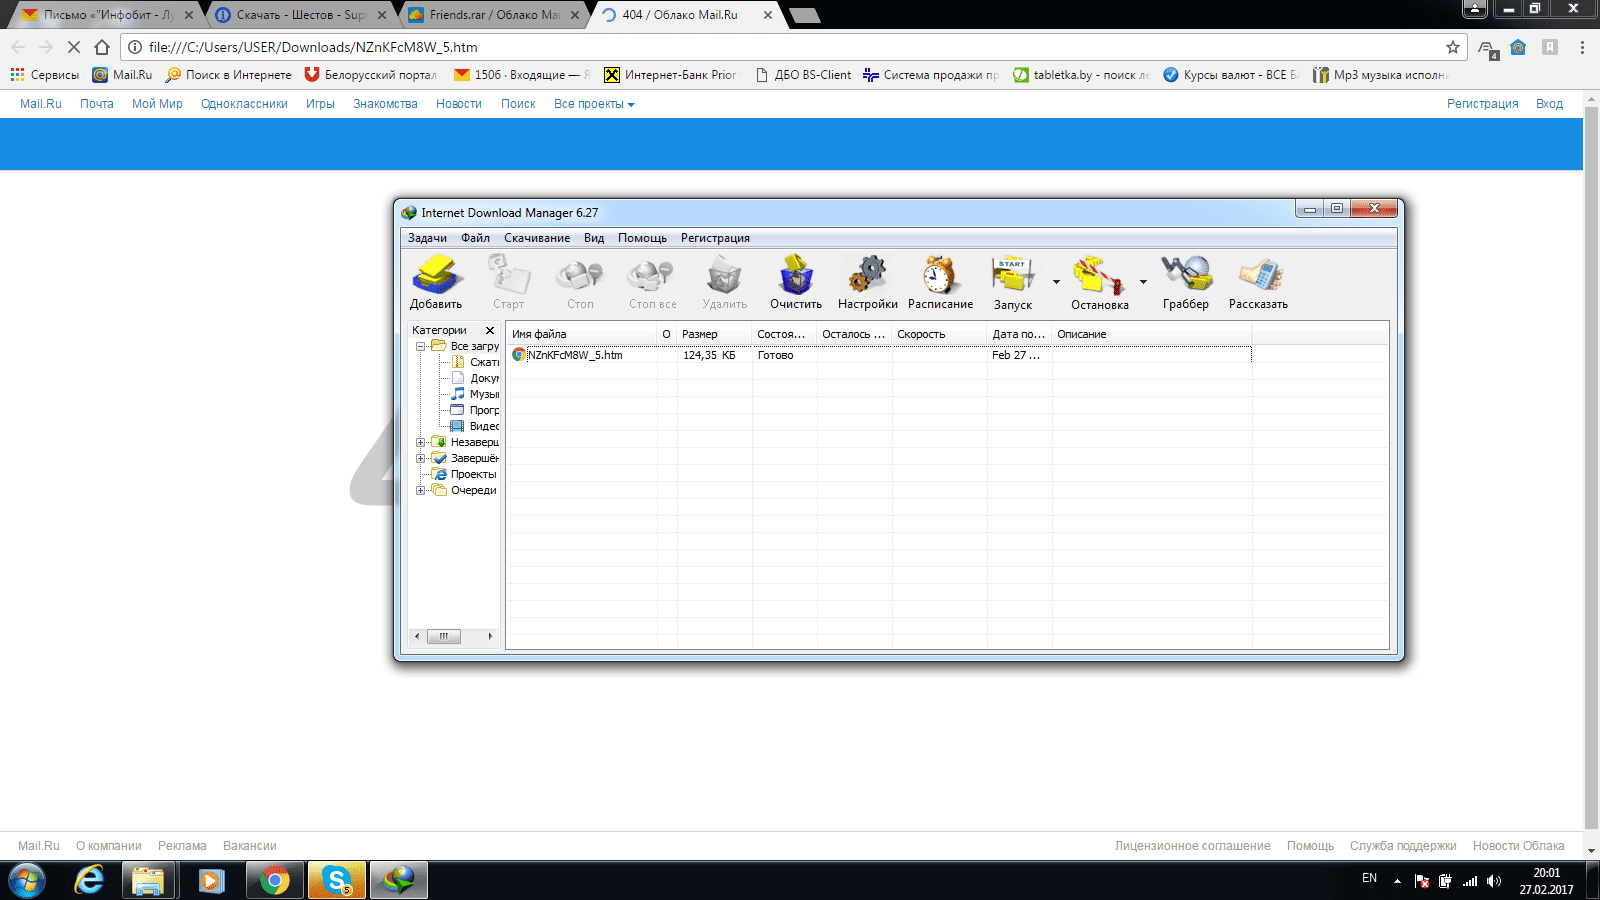Select the NZnKFcM8W_5.htm download row
The height and width of the screenshot is (900, 1600).
(x=880, y=355)
